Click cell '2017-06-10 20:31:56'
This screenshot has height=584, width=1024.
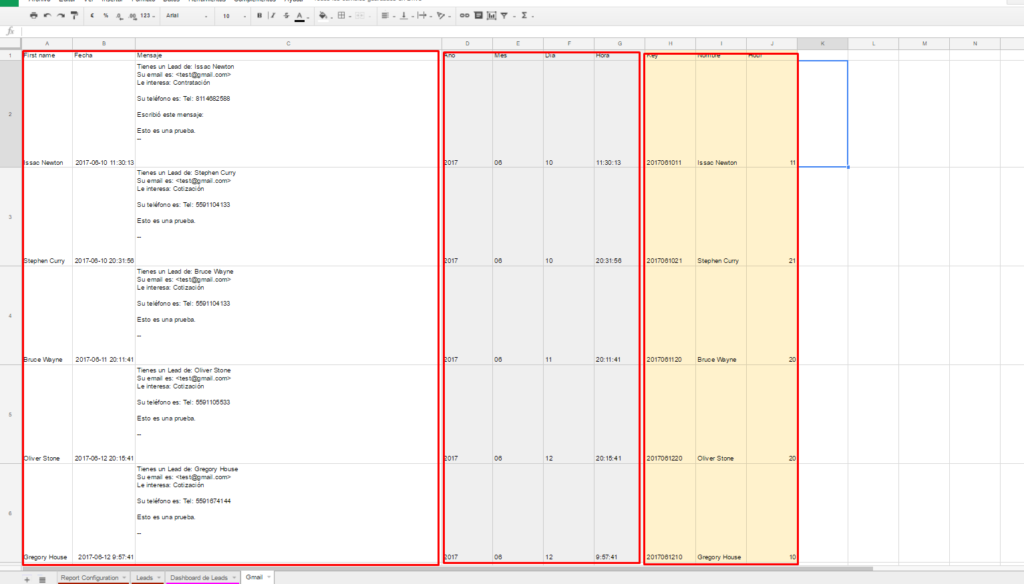[x=104, y=217]
